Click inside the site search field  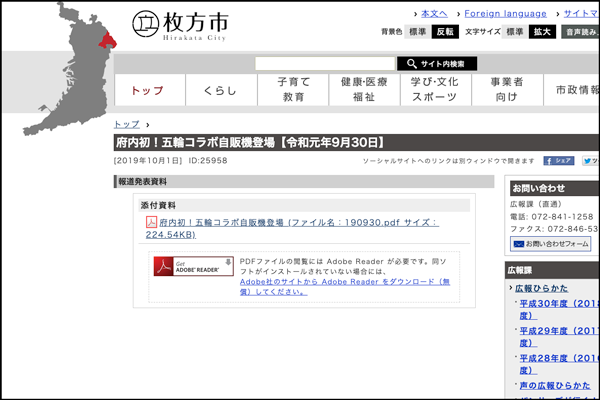coord(324,63)
